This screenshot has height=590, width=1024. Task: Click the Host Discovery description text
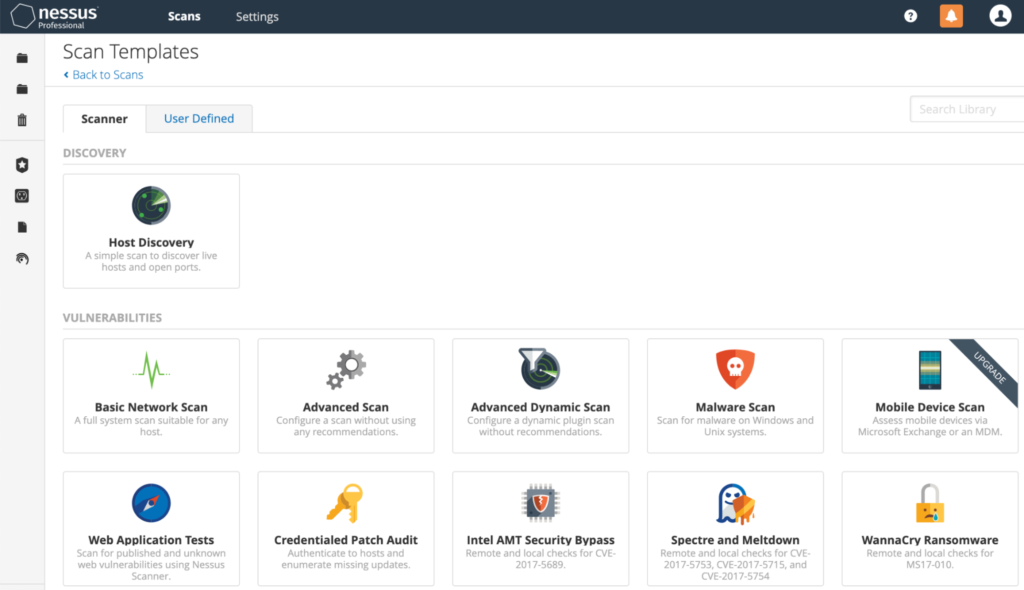tap(151, 261)
